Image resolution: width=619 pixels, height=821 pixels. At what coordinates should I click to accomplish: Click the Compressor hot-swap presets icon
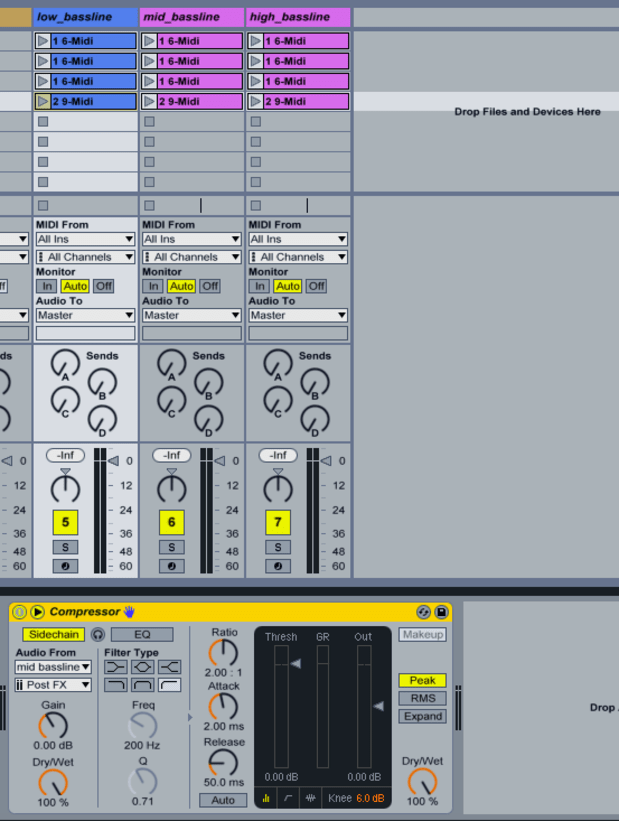pos(423,612)
